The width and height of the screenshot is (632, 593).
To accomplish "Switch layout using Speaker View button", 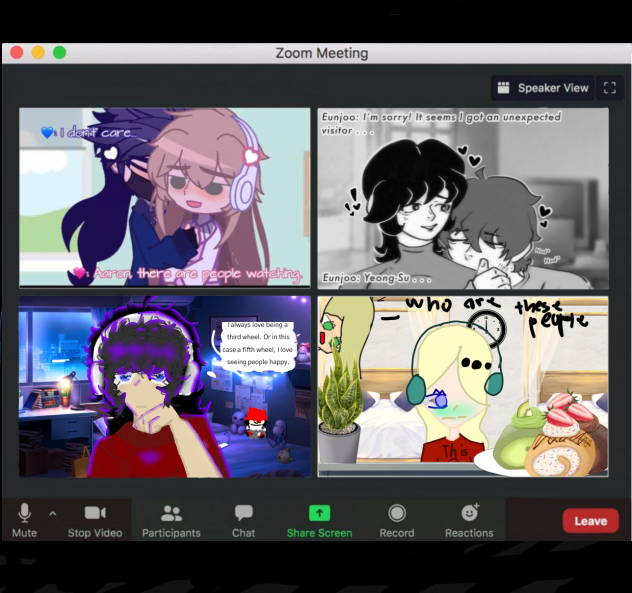I will click(x=543, y=88).
